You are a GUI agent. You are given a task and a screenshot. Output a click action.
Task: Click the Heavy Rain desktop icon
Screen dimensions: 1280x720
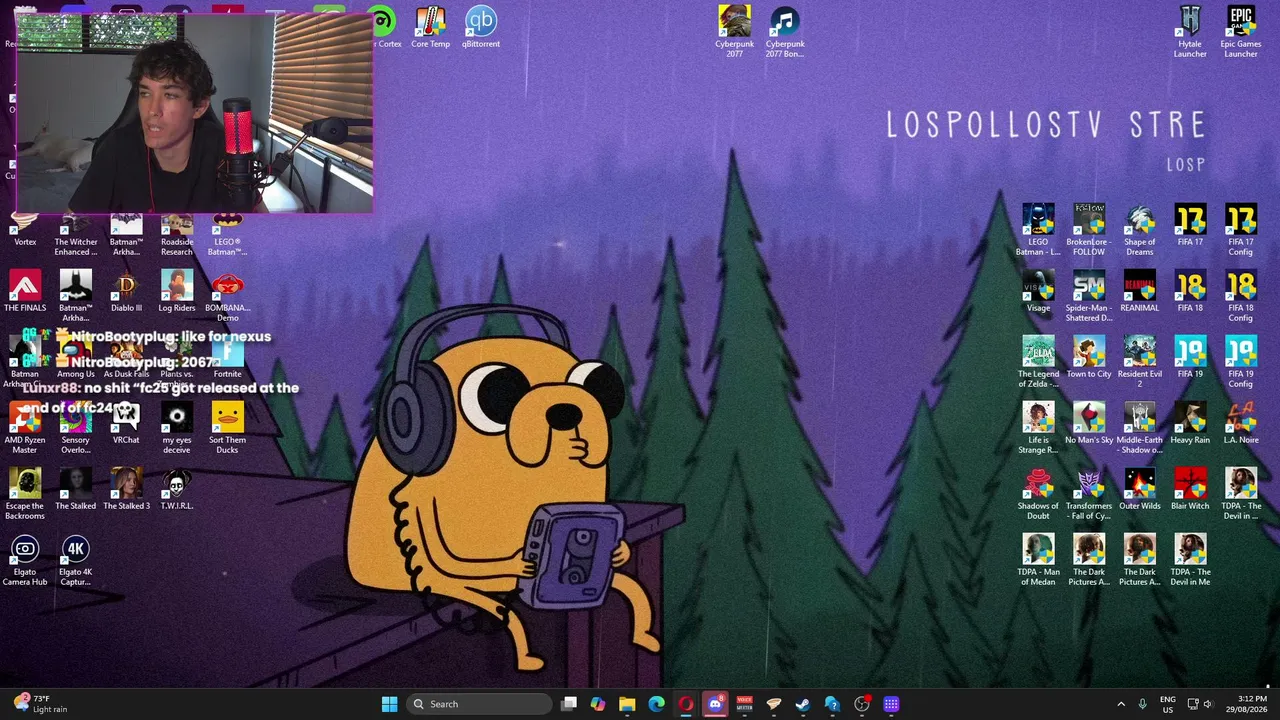click(x=1190, y=423)
